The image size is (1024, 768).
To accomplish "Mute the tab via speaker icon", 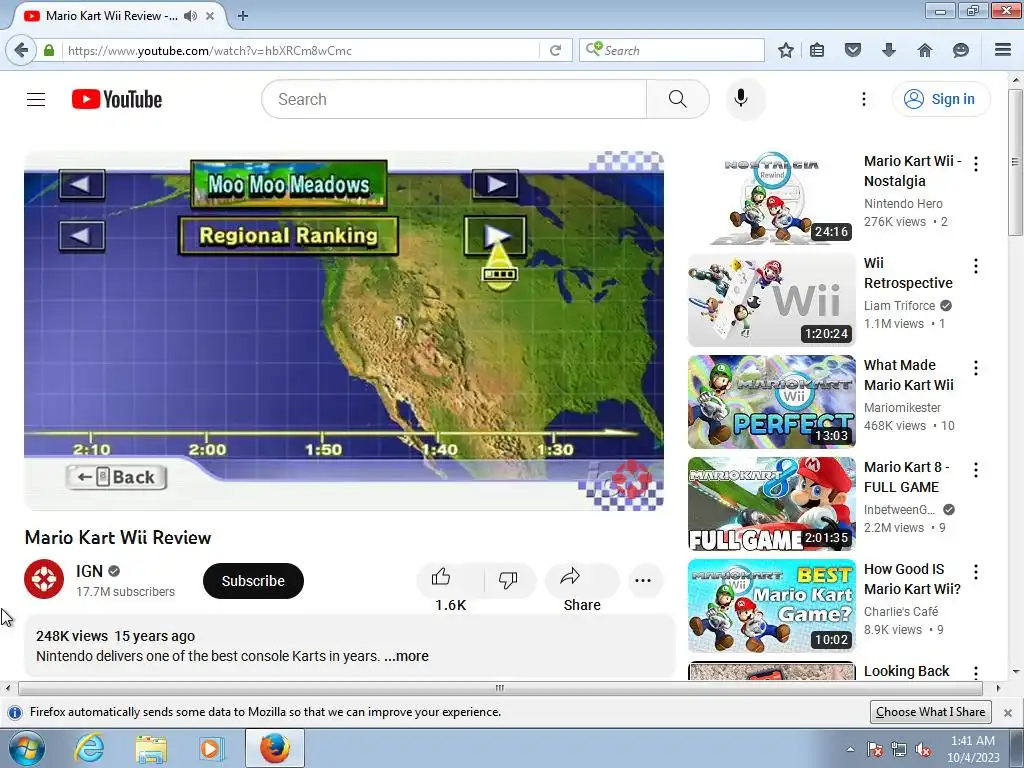I will (x=190, y=16).
